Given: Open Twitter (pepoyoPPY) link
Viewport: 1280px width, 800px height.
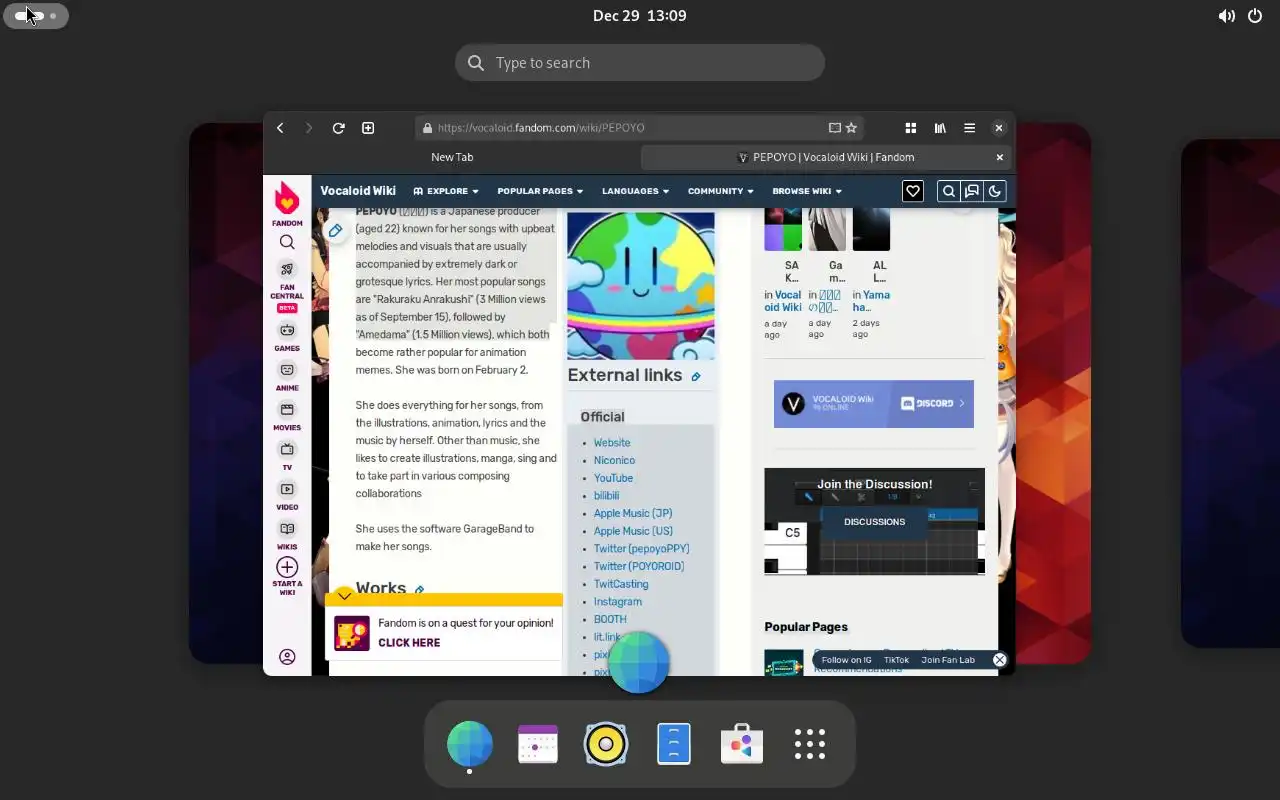Looking at the screenshot, I should pos(641,549).
